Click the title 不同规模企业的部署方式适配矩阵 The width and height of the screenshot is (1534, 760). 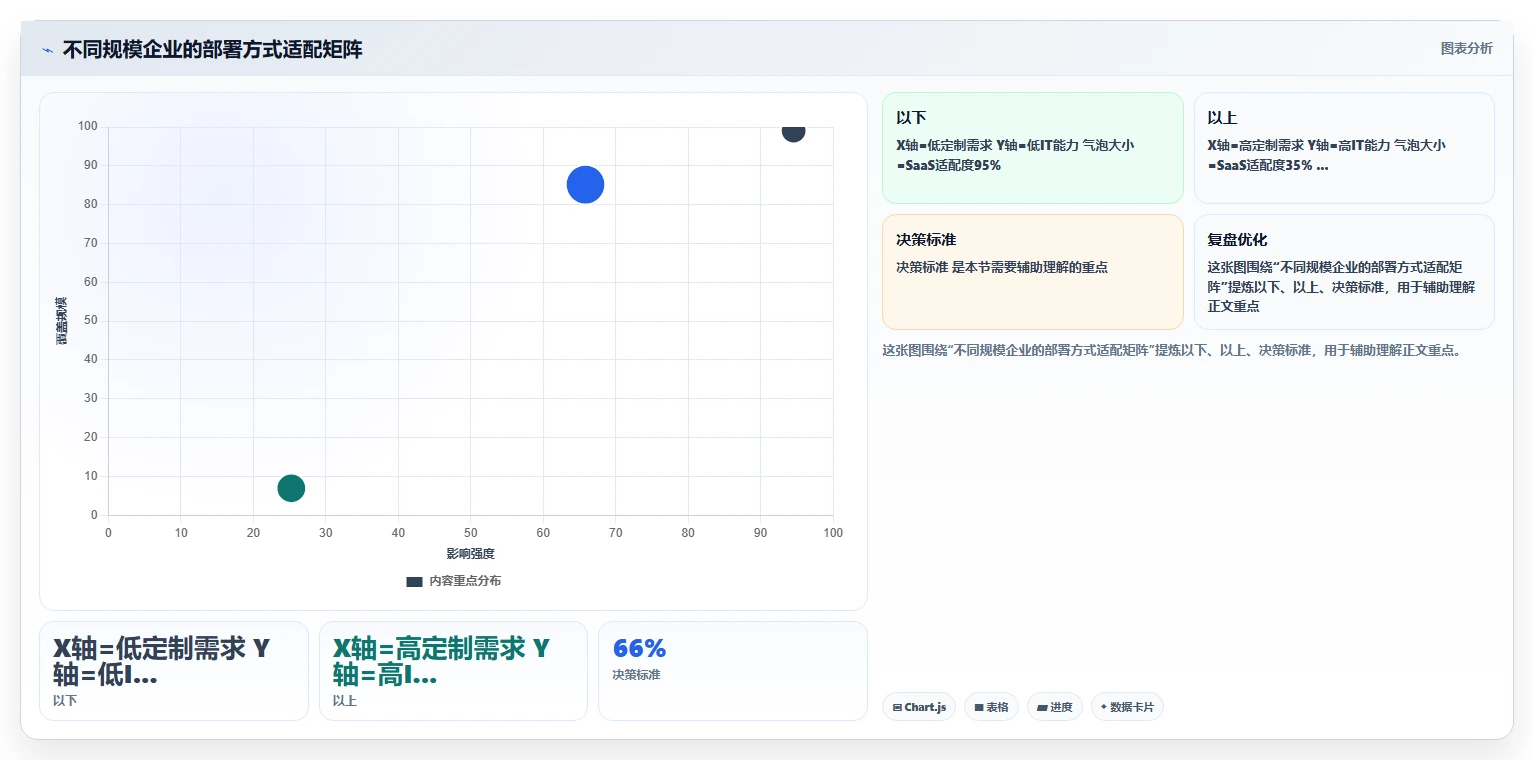(212, 49)
